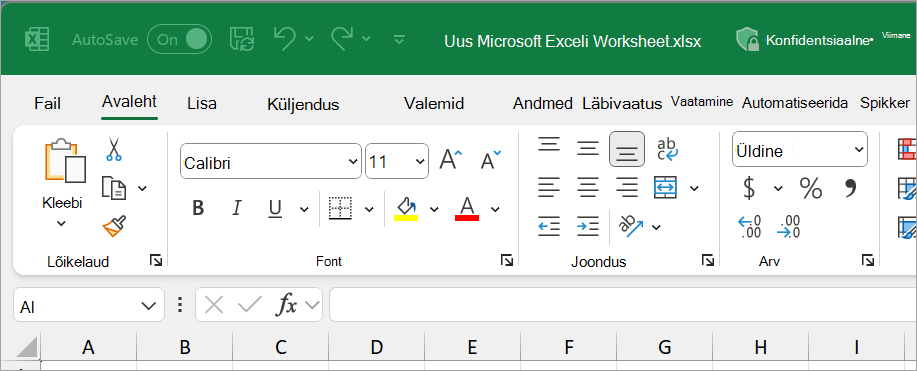Apply Percent style format
The image size is (917, 371).
[811, 188]
